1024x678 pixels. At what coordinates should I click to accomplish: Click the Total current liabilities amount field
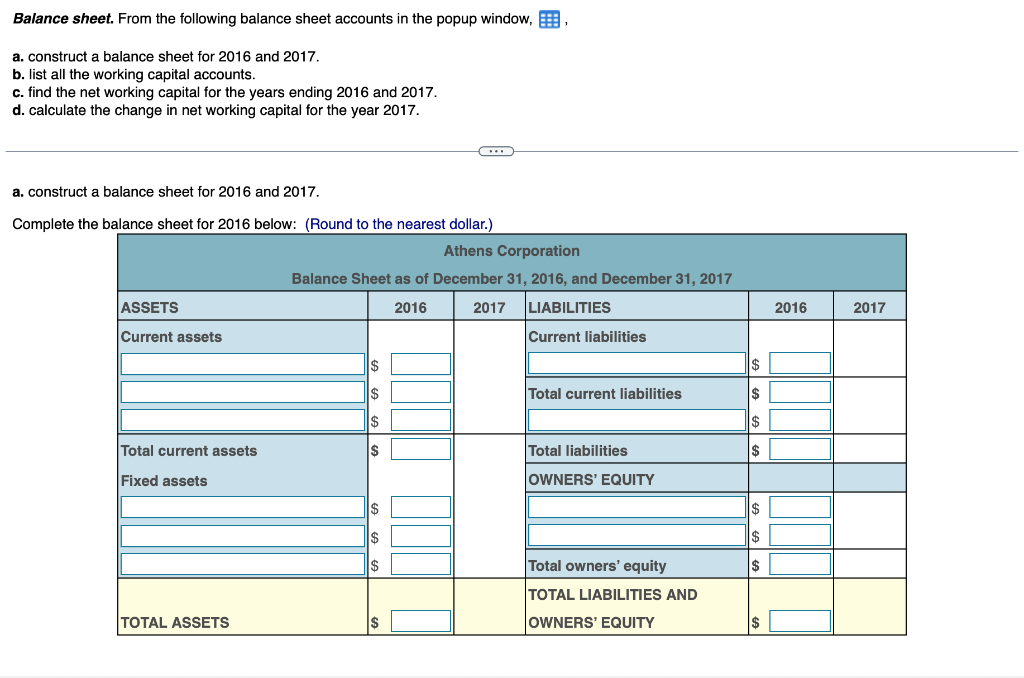point(800,393)
